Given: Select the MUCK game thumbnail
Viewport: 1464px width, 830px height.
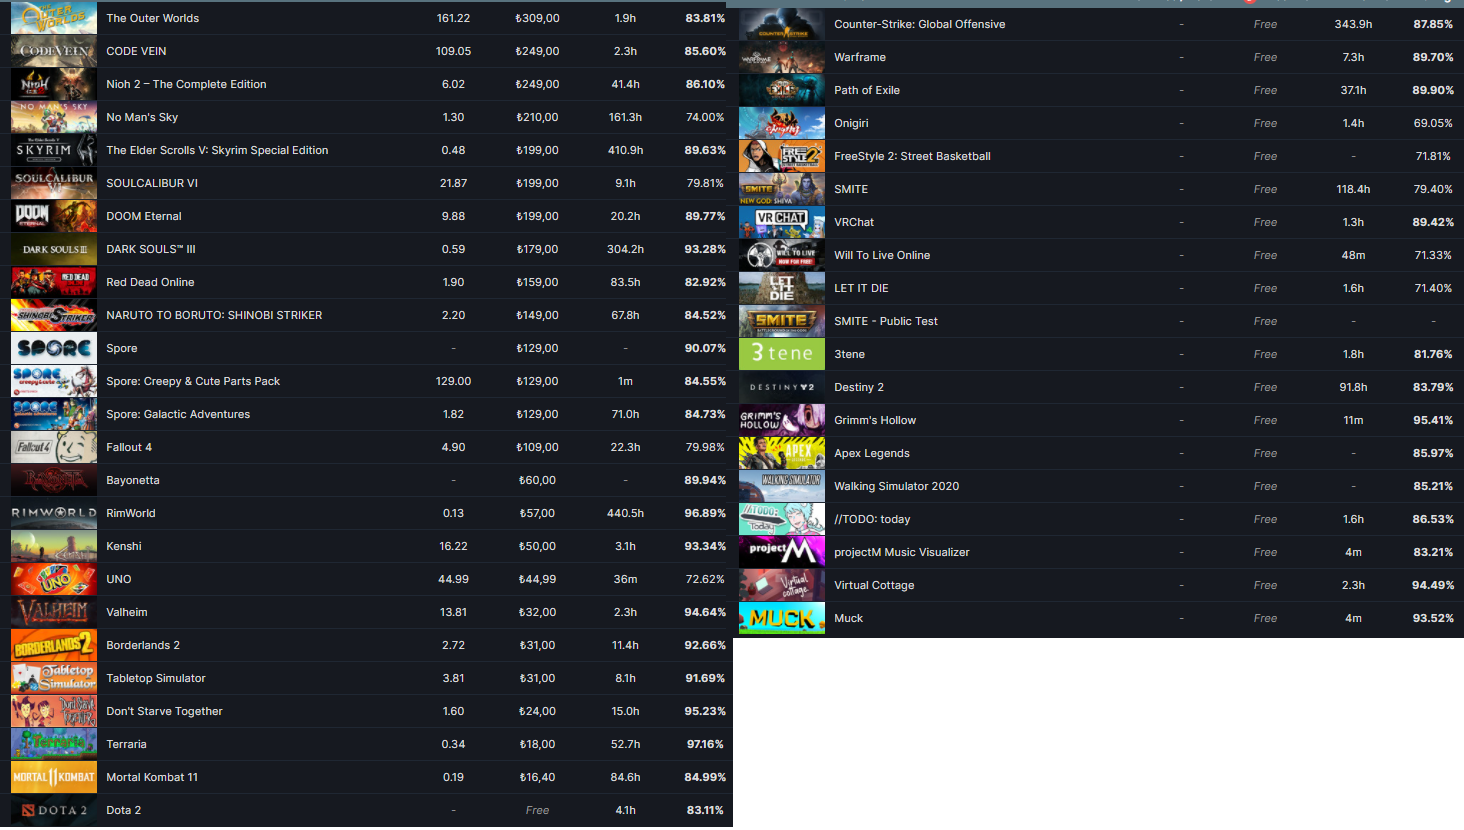Looking at the screenshot, I should point(782,618).
